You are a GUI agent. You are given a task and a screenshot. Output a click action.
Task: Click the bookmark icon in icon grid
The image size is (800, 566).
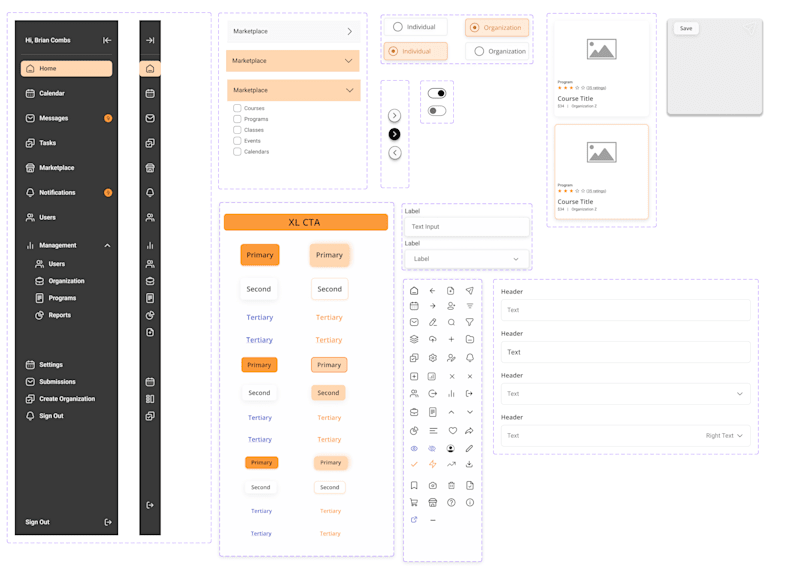[x=414, y=485]
